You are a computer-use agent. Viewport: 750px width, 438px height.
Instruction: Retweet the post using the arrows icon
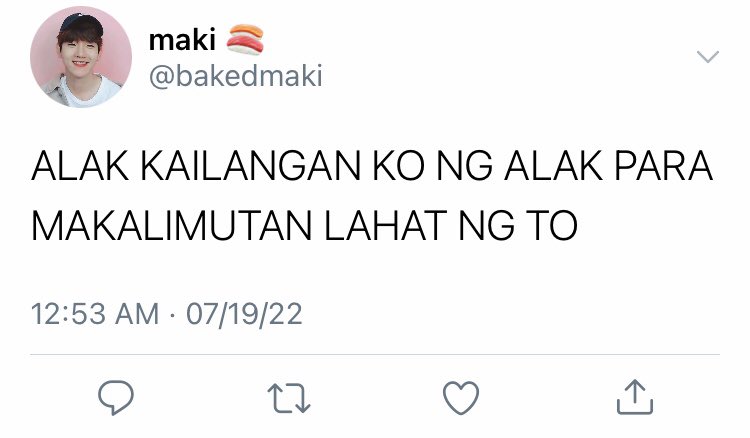click(289, 398)
